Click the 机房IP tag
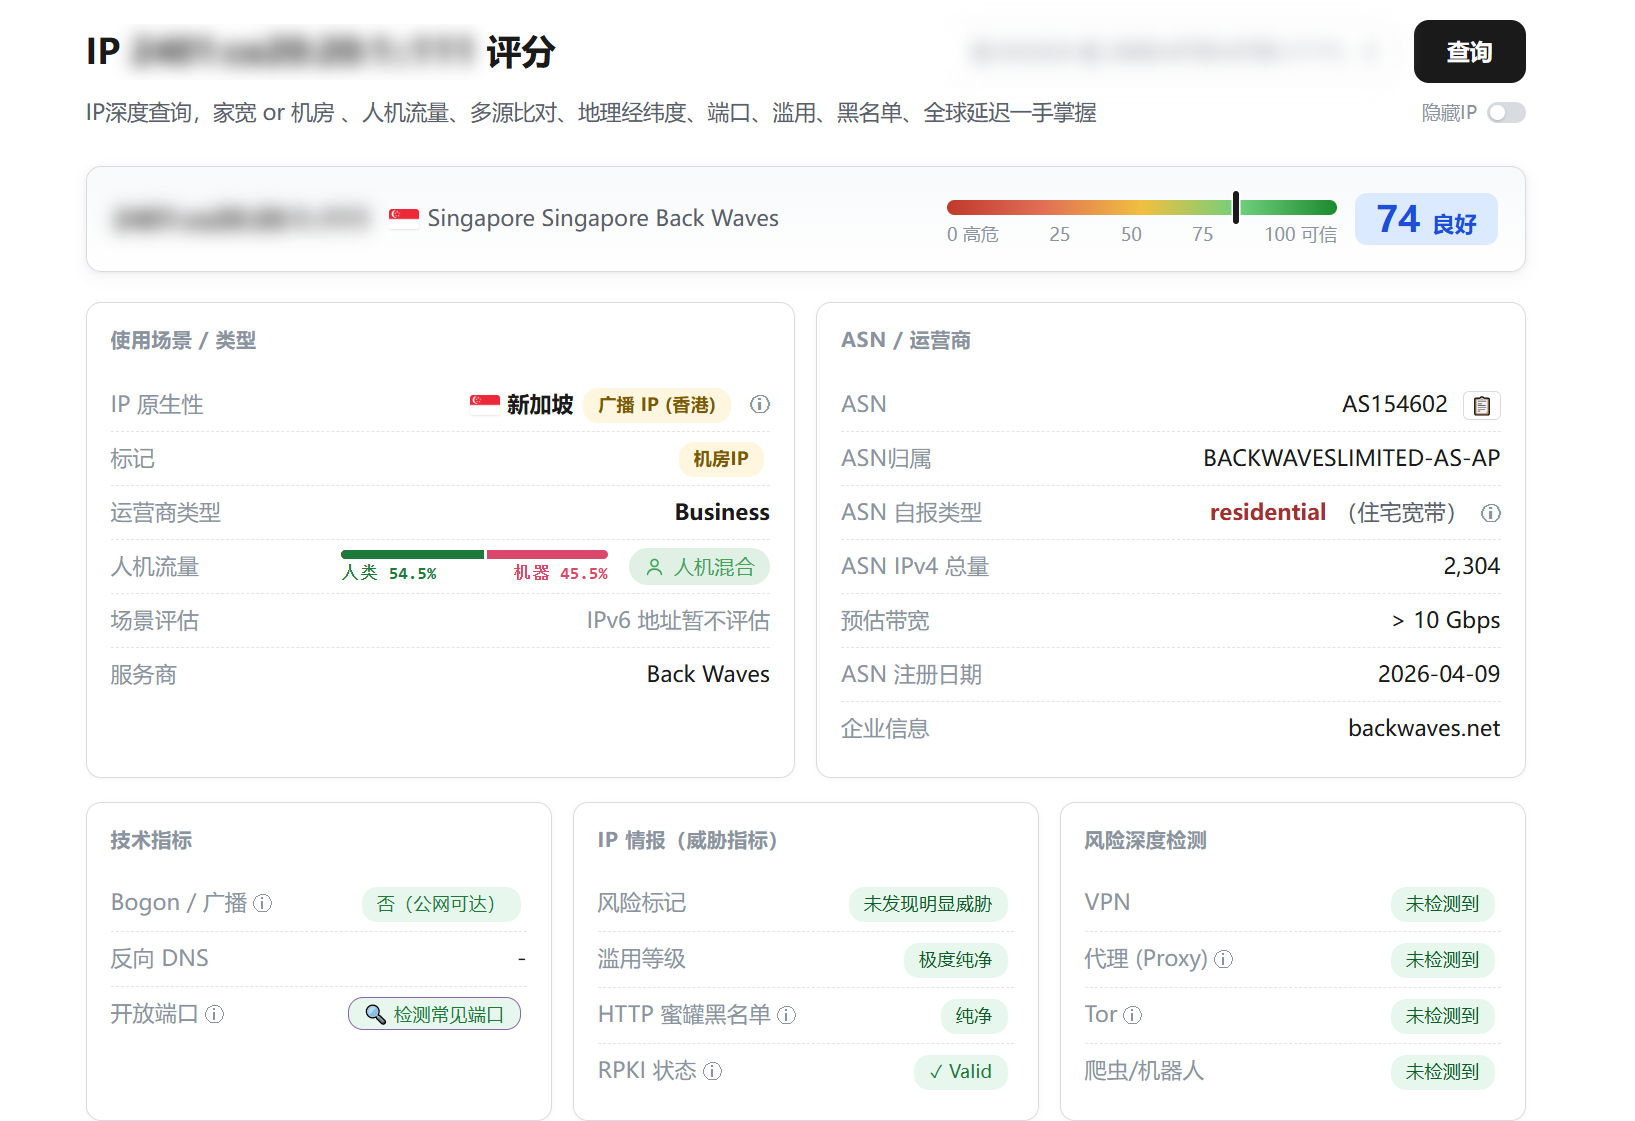Screen dimensions: 1635x1121 coord(721,459)
